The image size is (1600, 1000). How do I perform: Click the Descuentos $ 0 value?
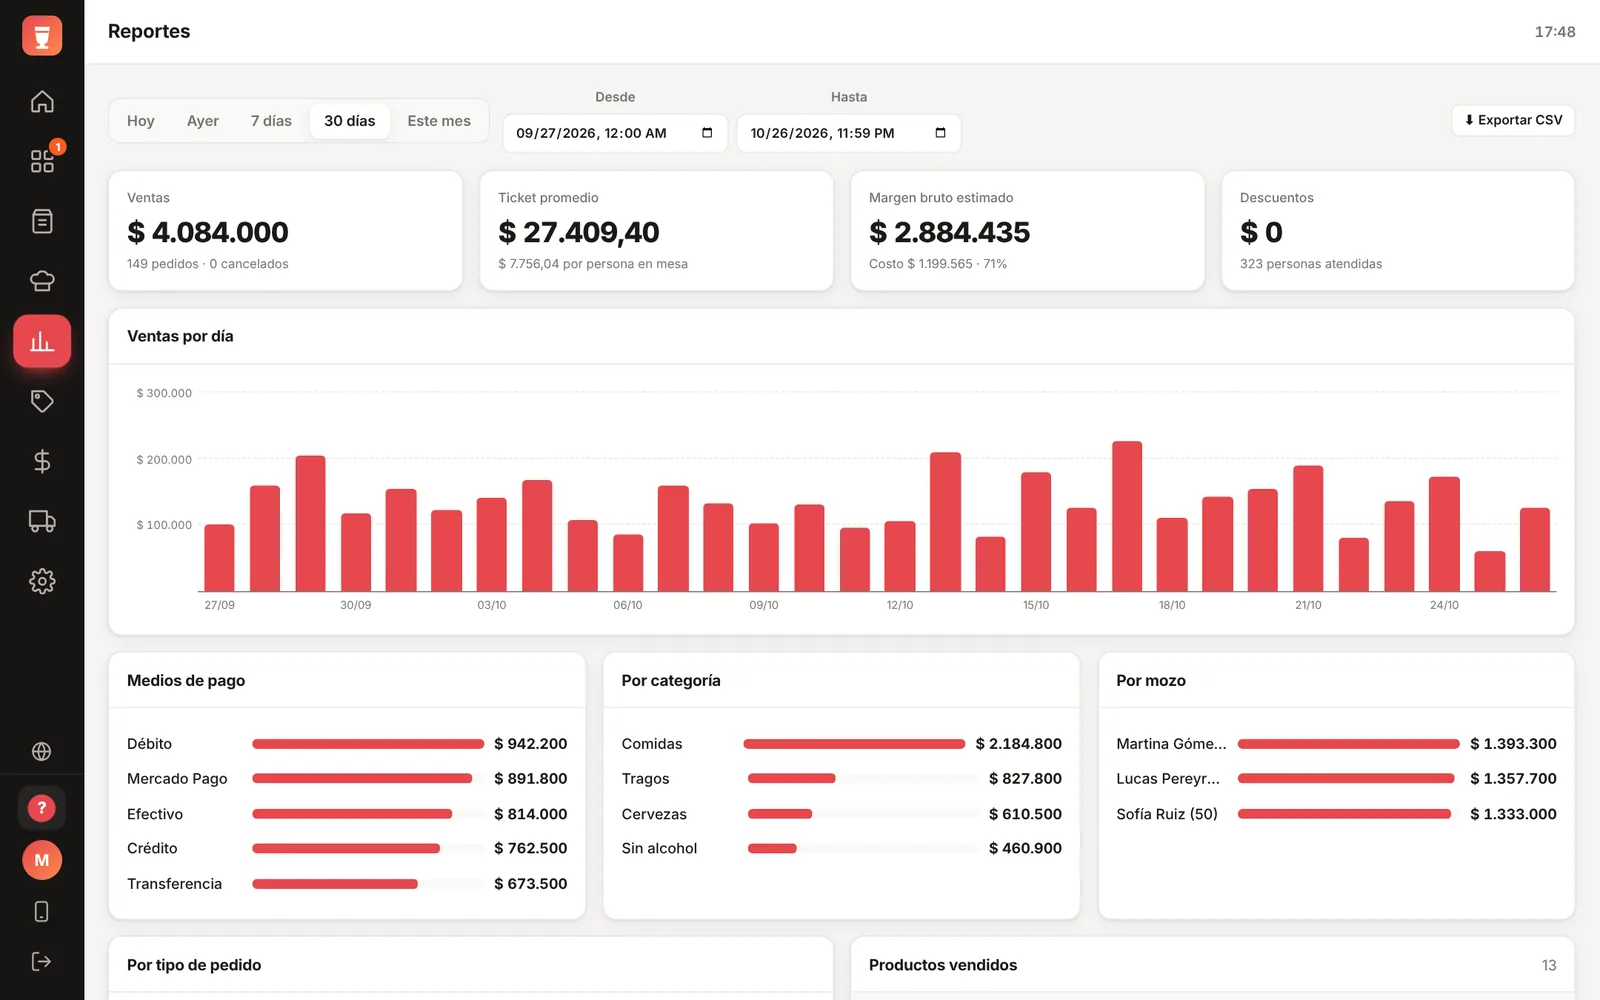point(1261,232)
